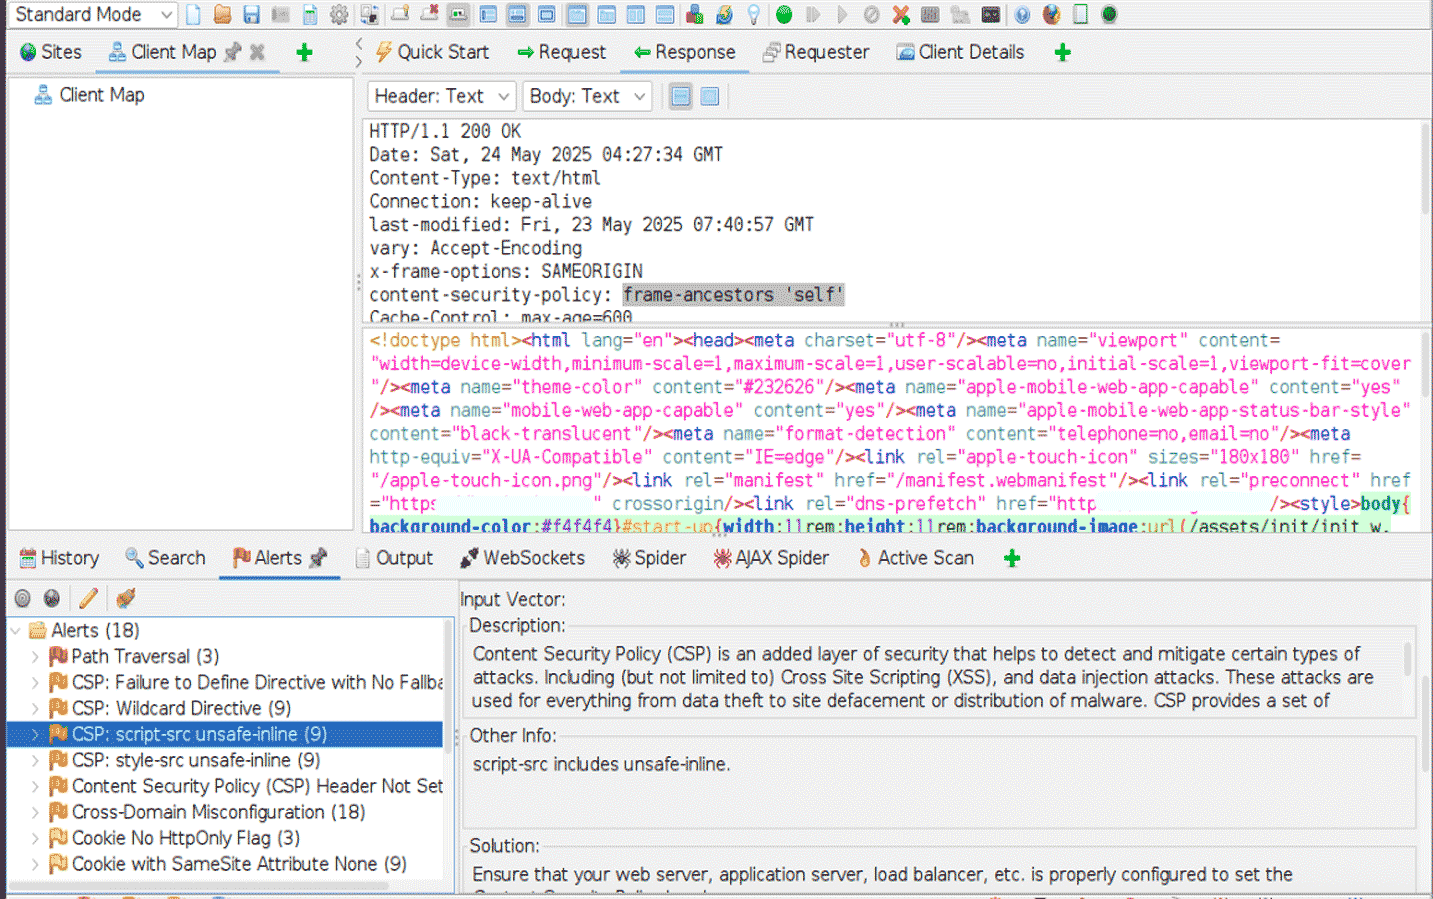
Task: Open the Quick Start tab
Action: click(432, 52)
